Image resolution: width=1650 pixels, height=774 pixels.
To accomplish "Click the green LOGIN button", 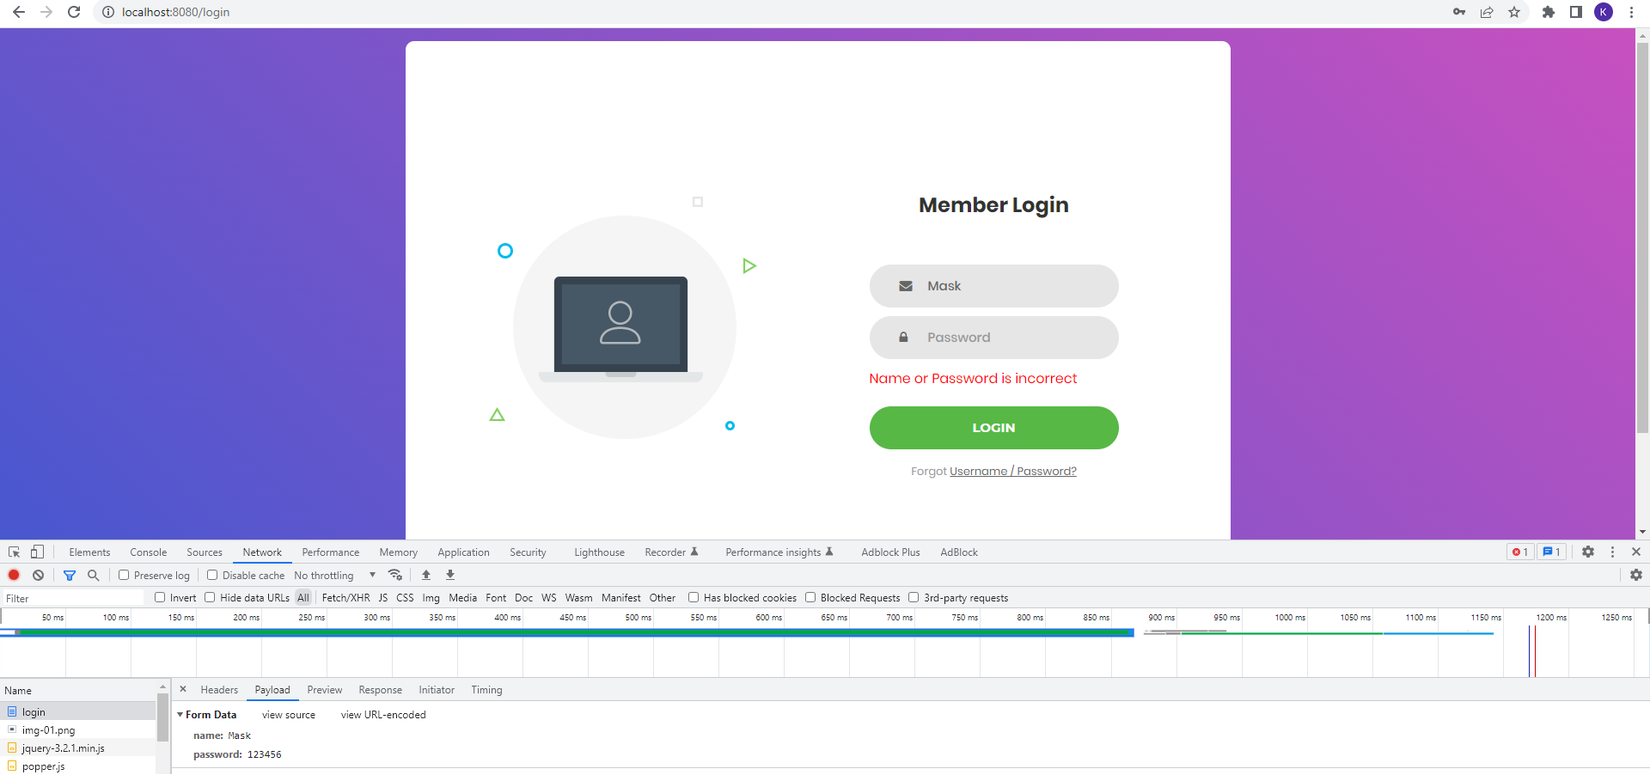I will tap(994, 427).
